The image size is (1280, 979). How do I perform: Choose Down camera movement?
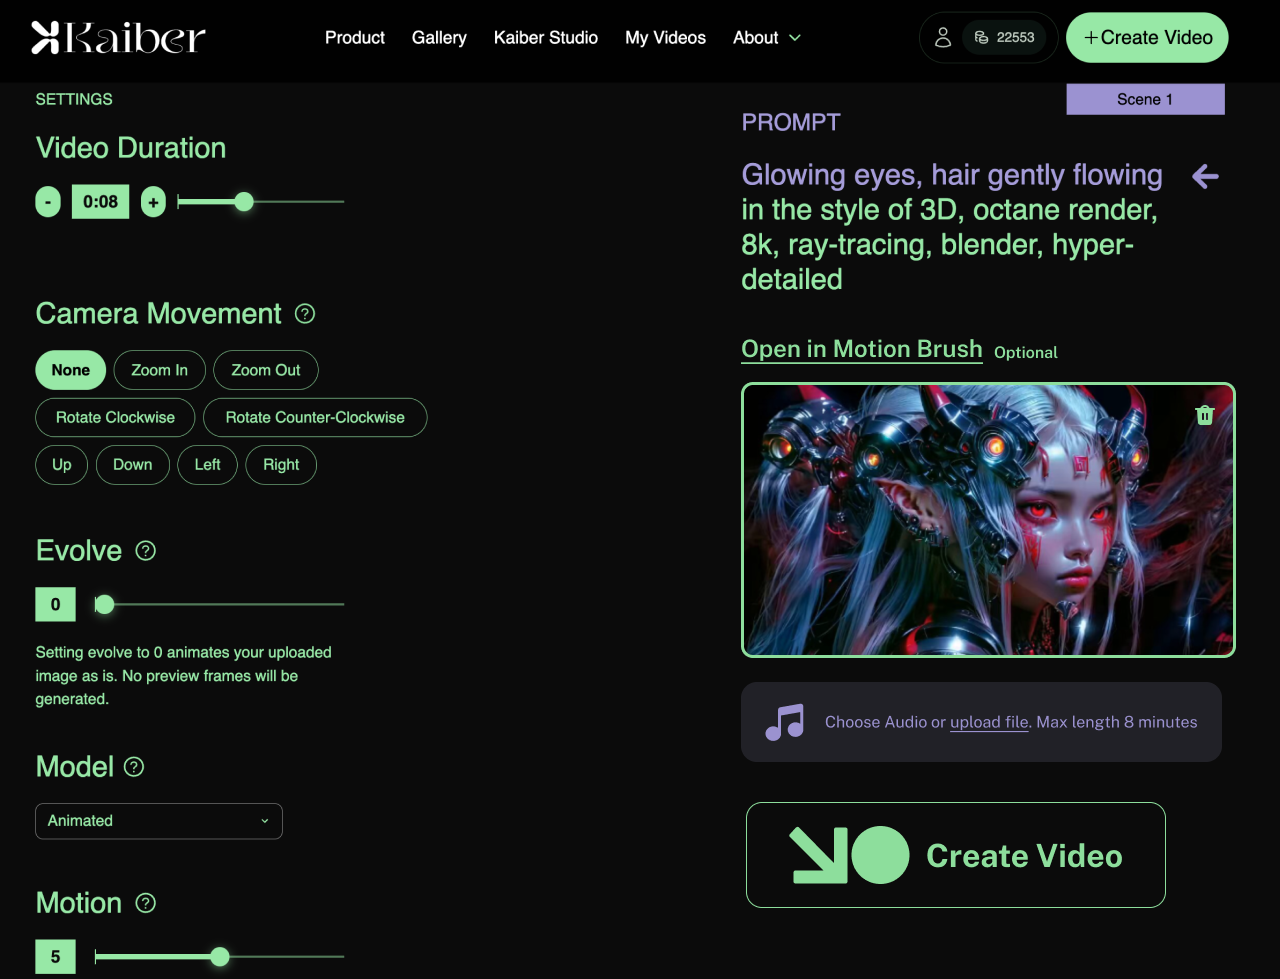pos(133,465)
